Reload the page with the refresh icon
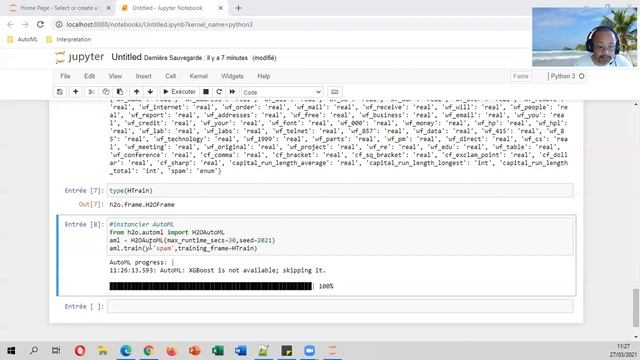The width and height of the screenshot is (640, 360). point(40,24)
